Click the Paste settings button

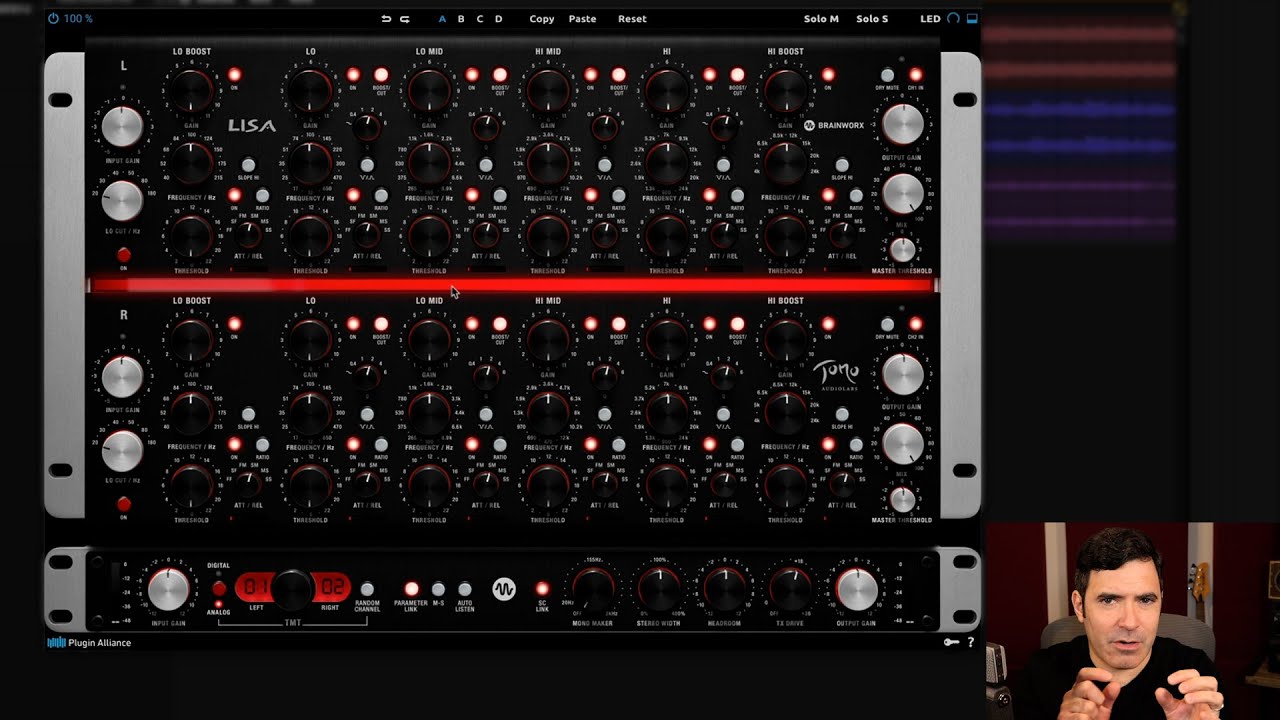point(582,19)
